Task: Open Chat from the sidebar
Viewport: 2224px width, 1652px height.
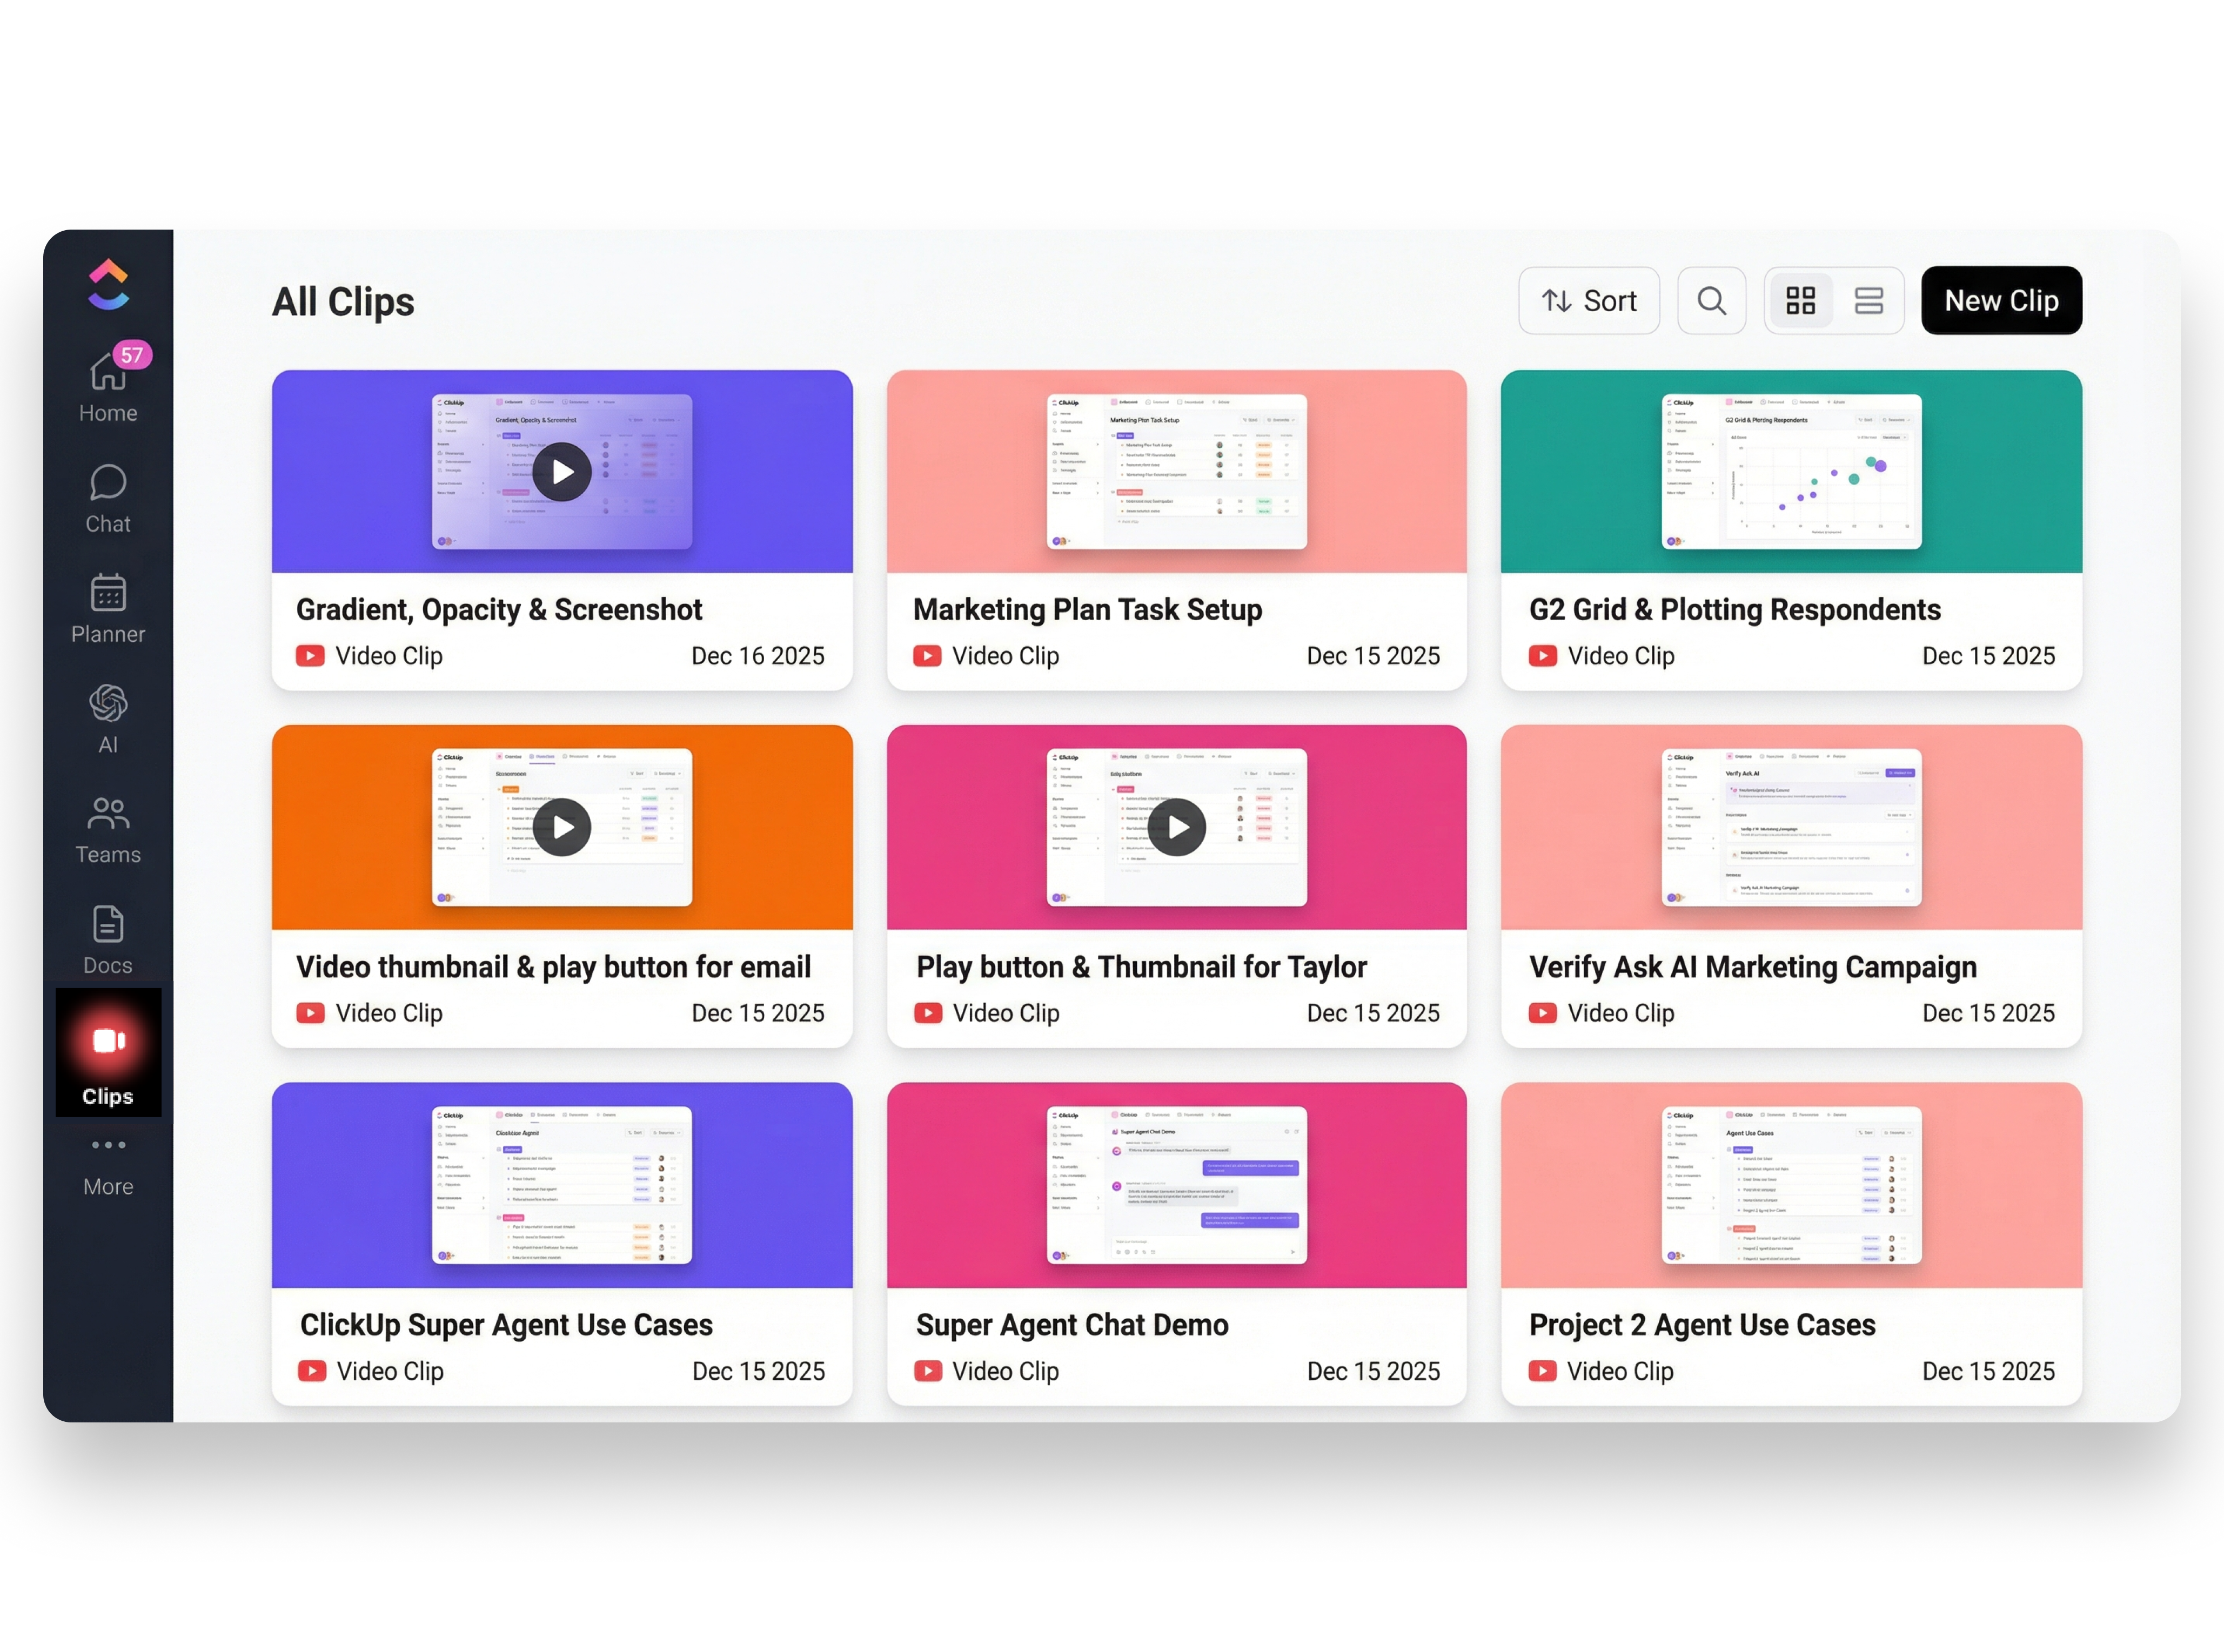Action: (x=108, y=484)
